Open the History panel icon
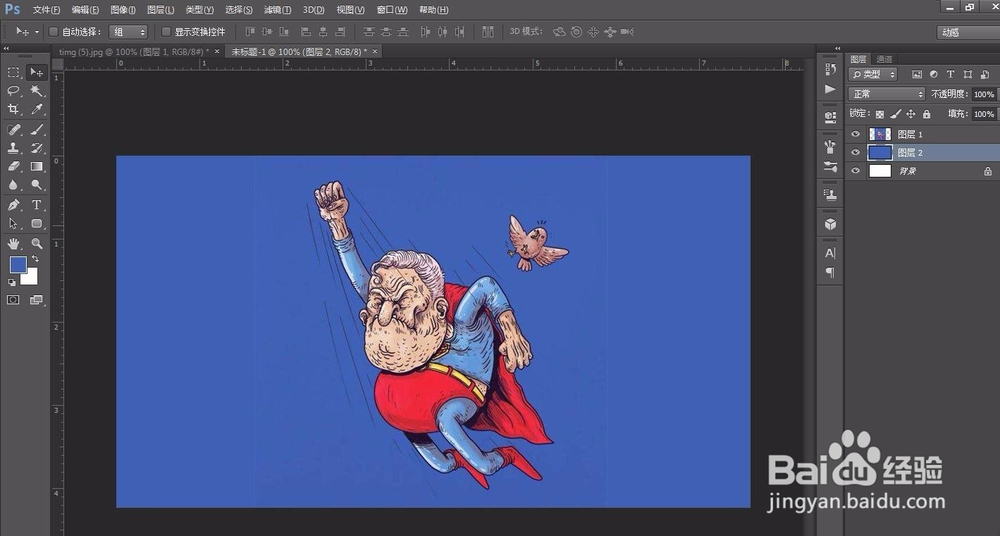The width and height of the screenshot is (1000, 536). (830, 69)
